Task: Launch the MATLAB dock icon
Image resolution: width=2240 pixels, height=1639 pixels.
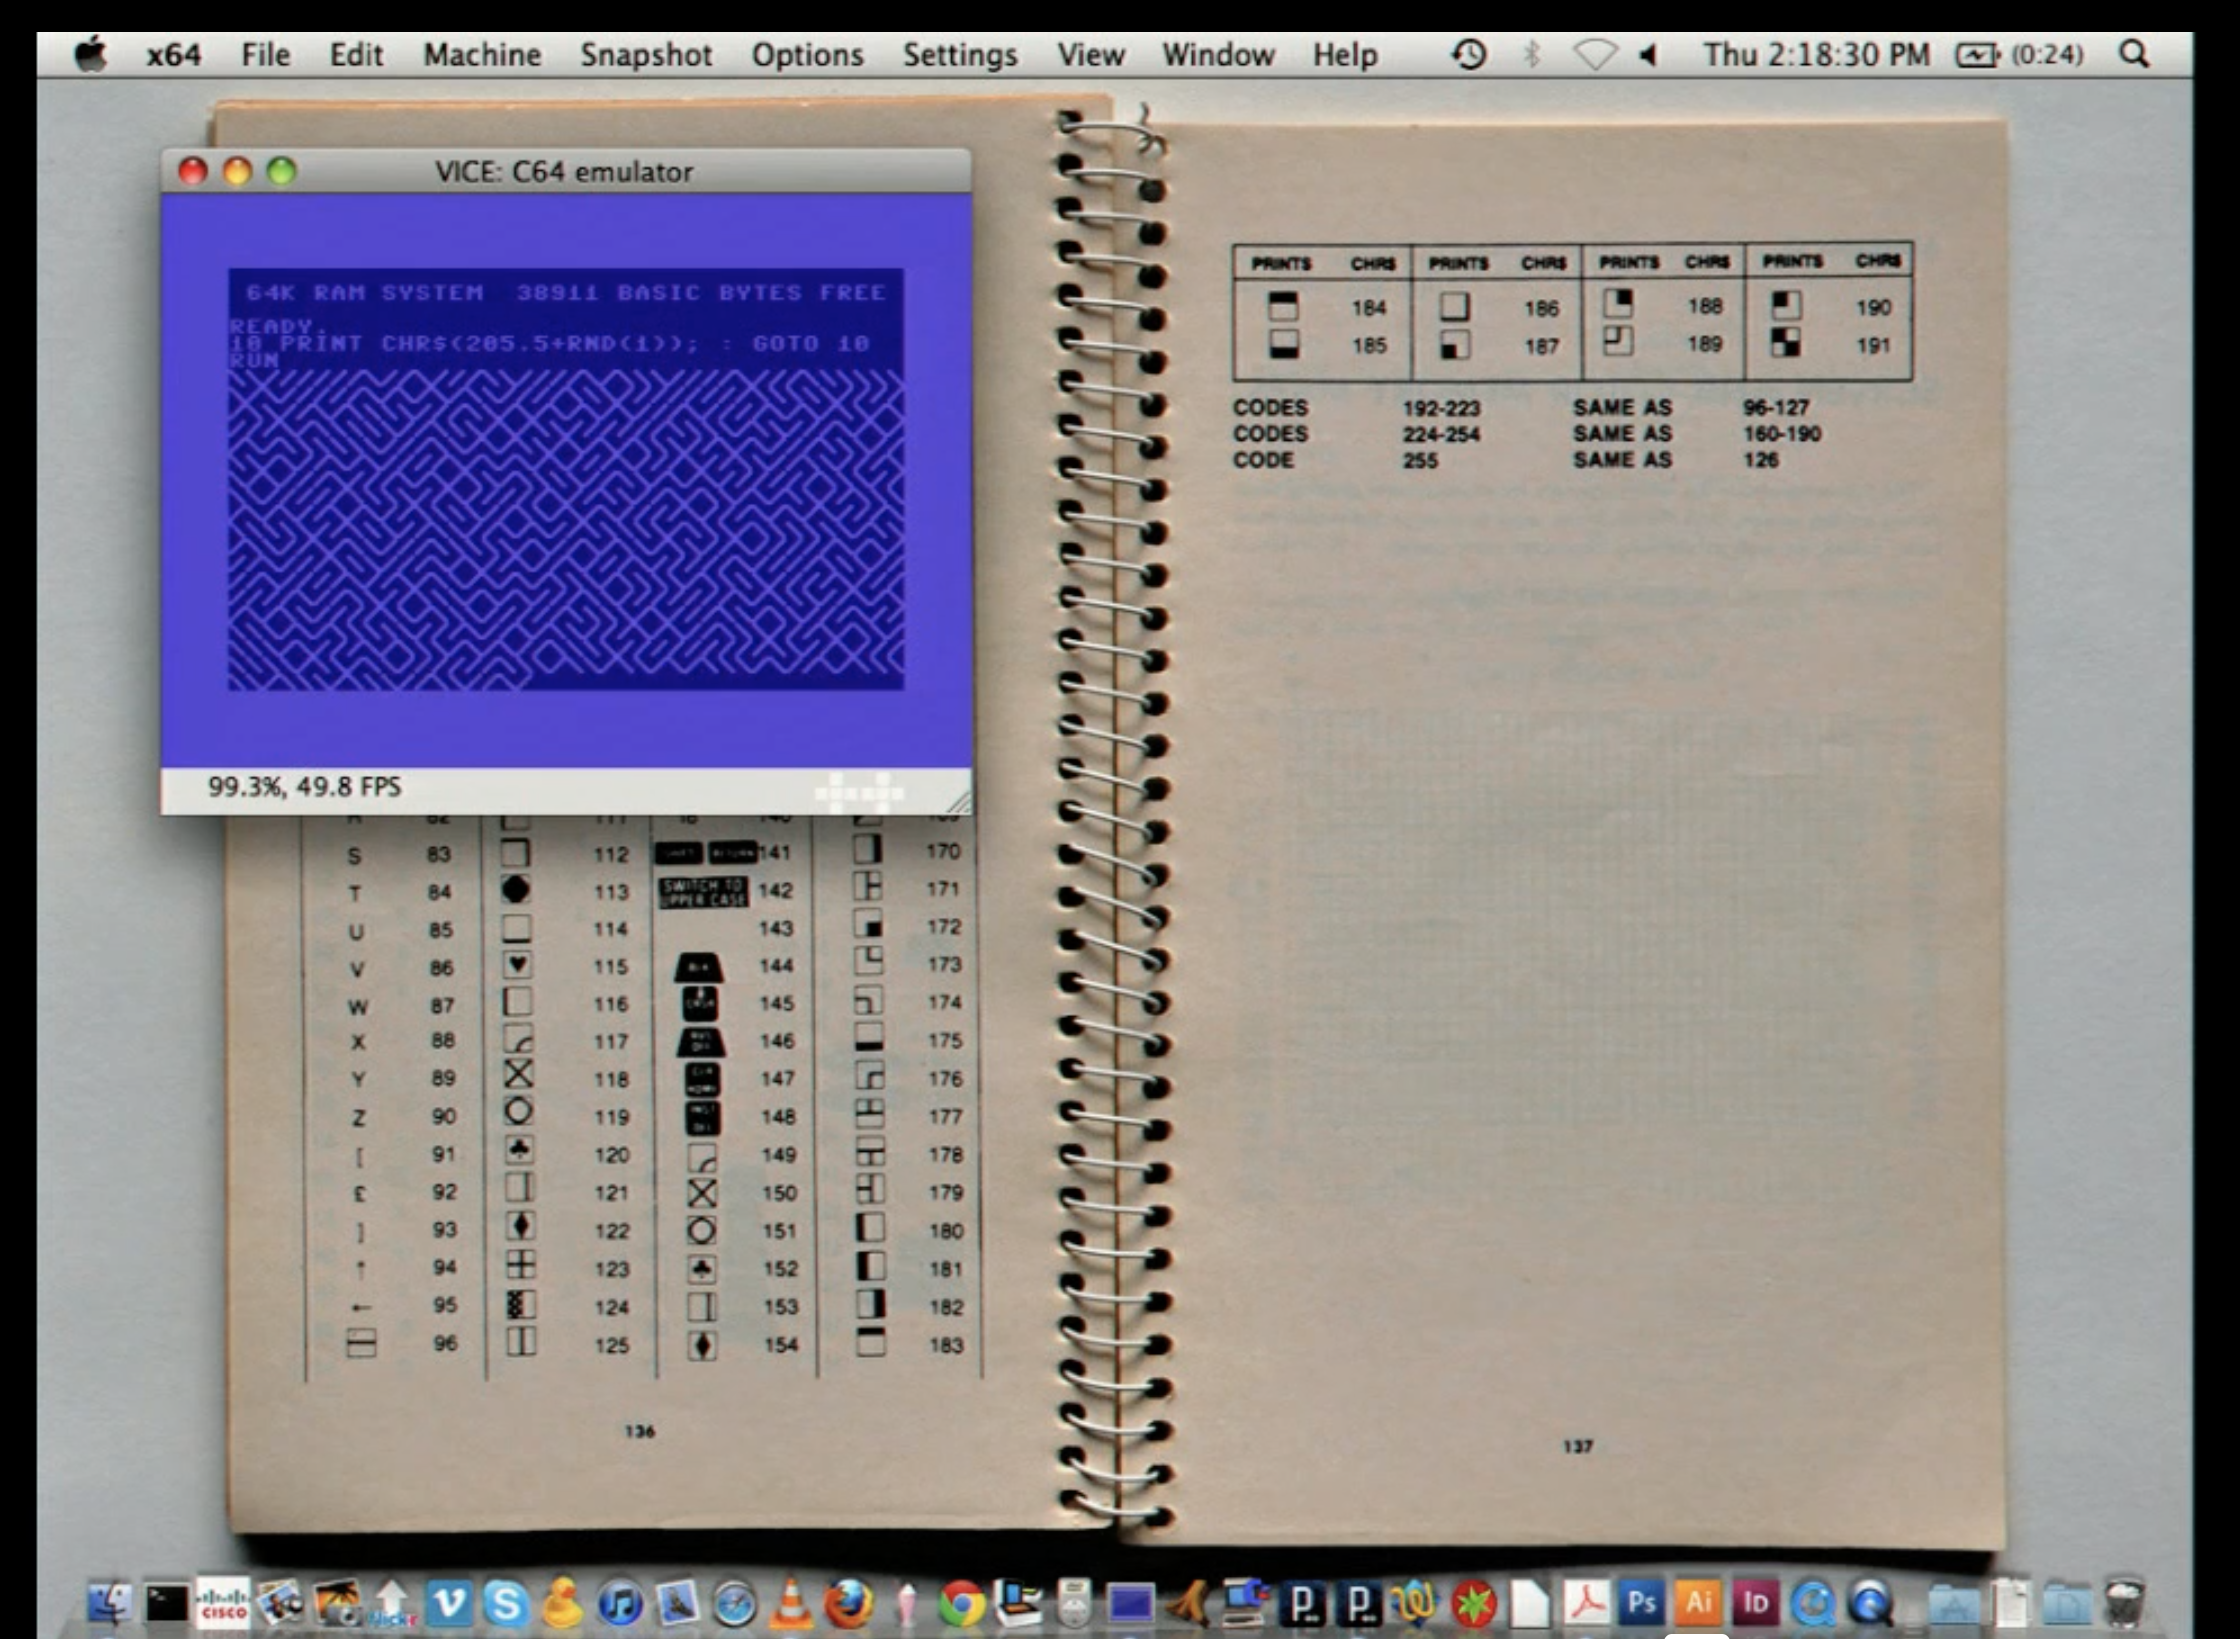Action: [1189, 1603]
